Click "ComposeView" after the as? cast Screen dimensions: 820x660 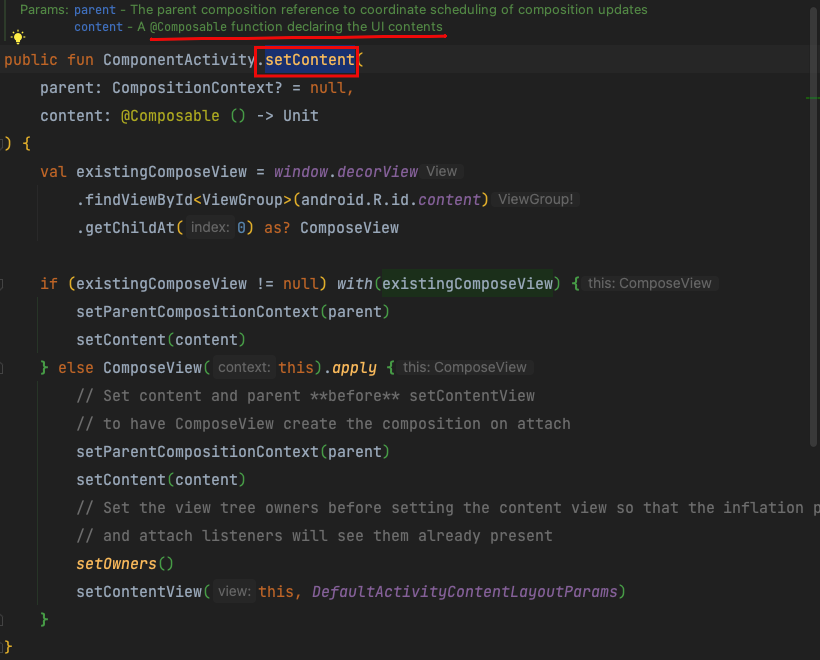[x=349, y=227]
